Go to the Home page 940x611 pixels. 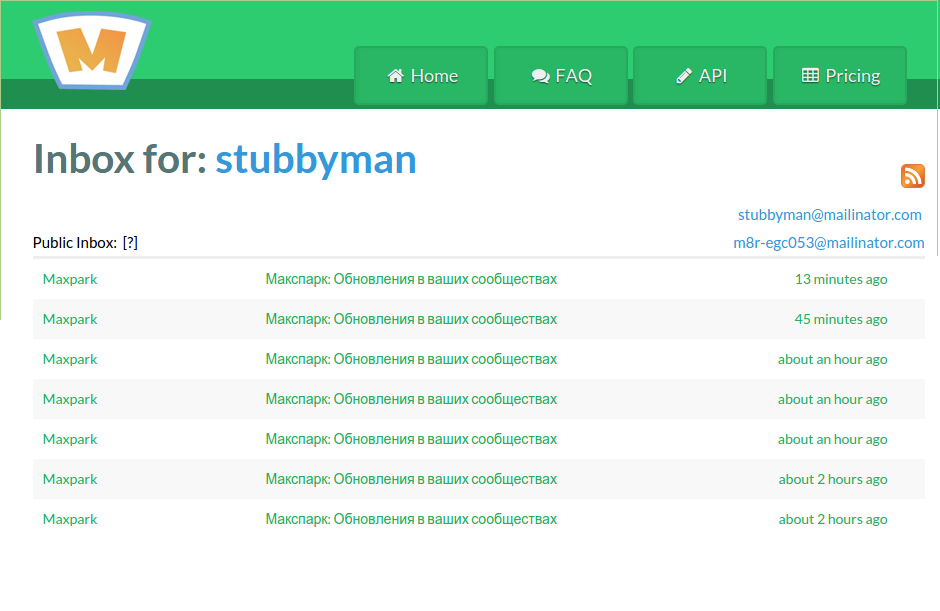tap(421, 76)
